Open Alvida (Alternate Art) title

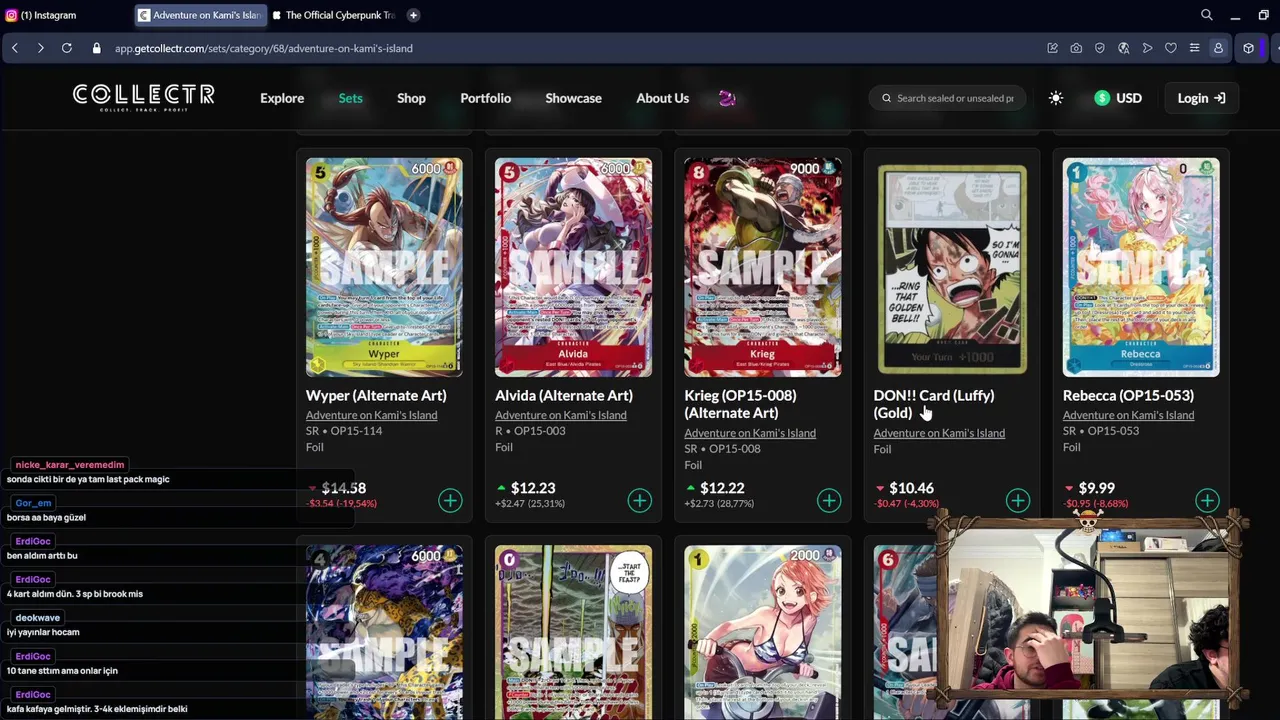pos(564,396)
